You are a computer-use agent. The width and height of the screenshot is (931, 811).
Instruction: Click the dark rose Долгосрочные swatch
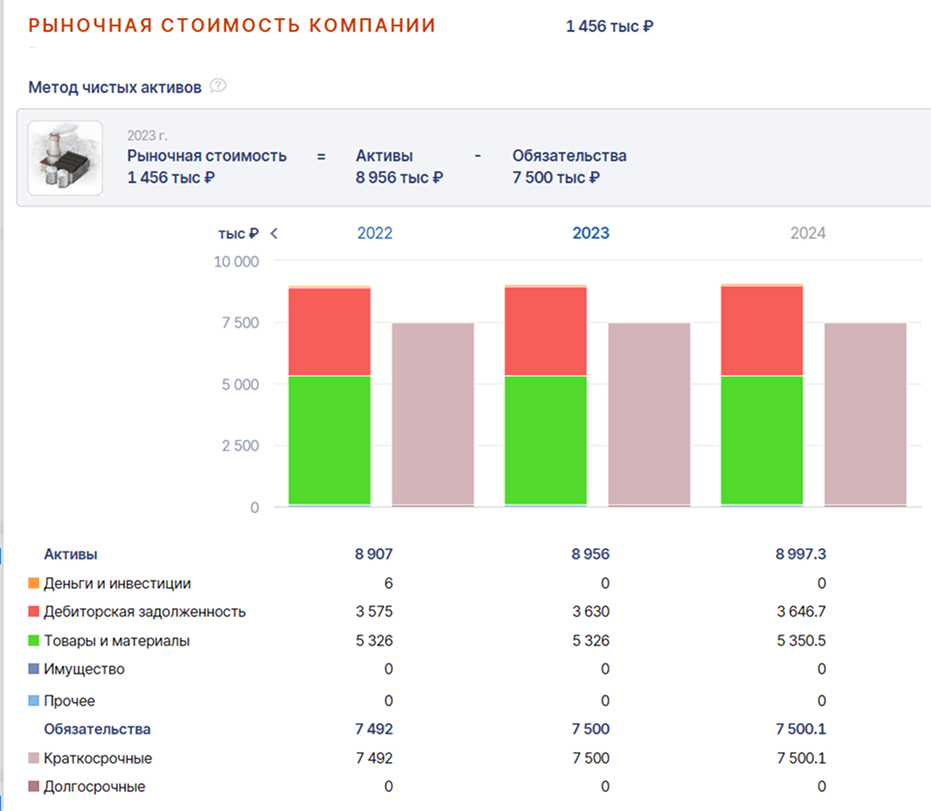coord(34,787)
